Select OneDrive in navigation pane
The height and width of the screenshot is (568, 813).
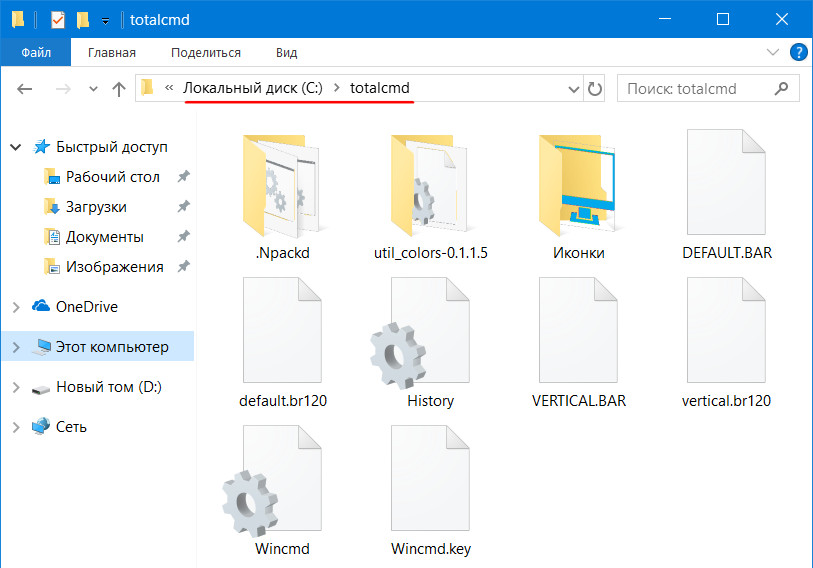[x=87, y=307]
